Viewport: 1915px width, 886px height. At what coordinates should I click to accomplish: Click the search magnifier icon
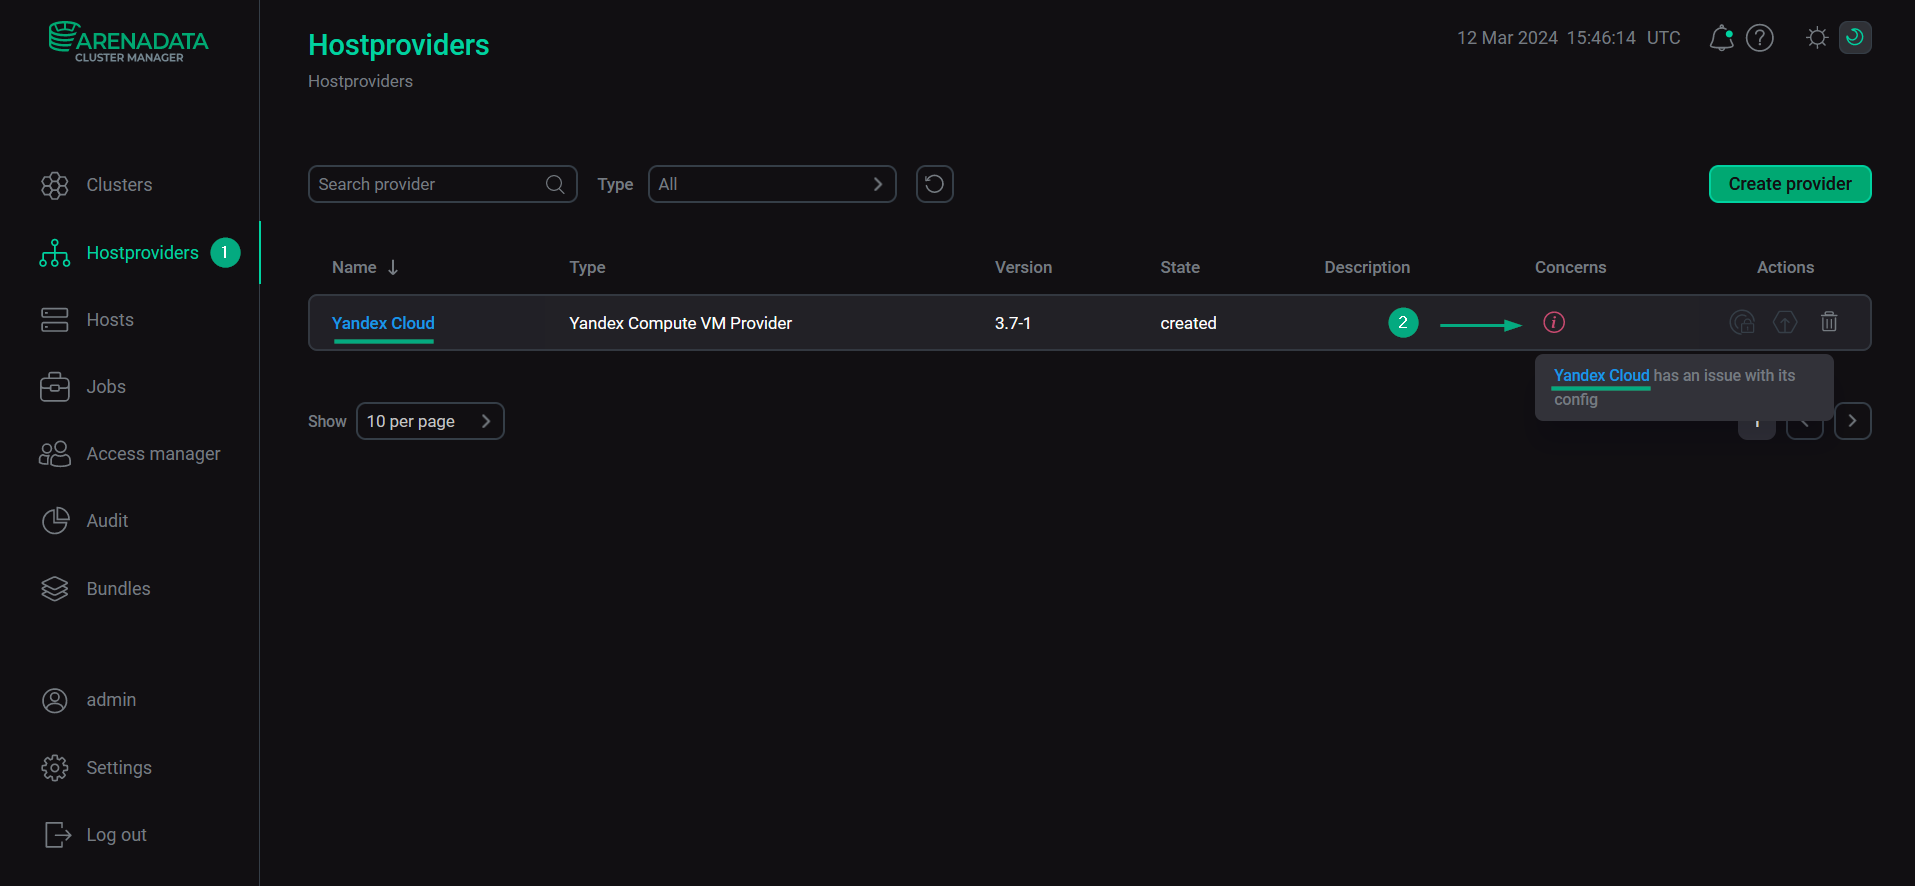pos(555,184)
